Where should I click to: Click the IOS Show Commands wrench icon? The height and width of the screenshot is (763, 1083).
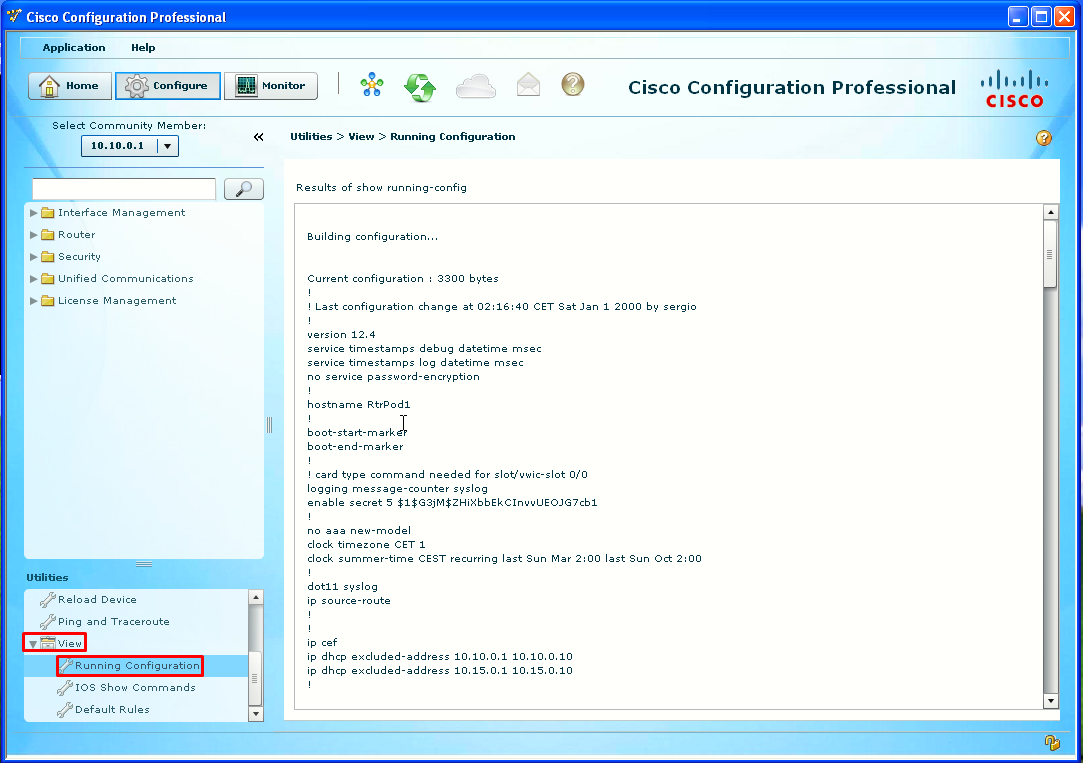click(65, 688)
